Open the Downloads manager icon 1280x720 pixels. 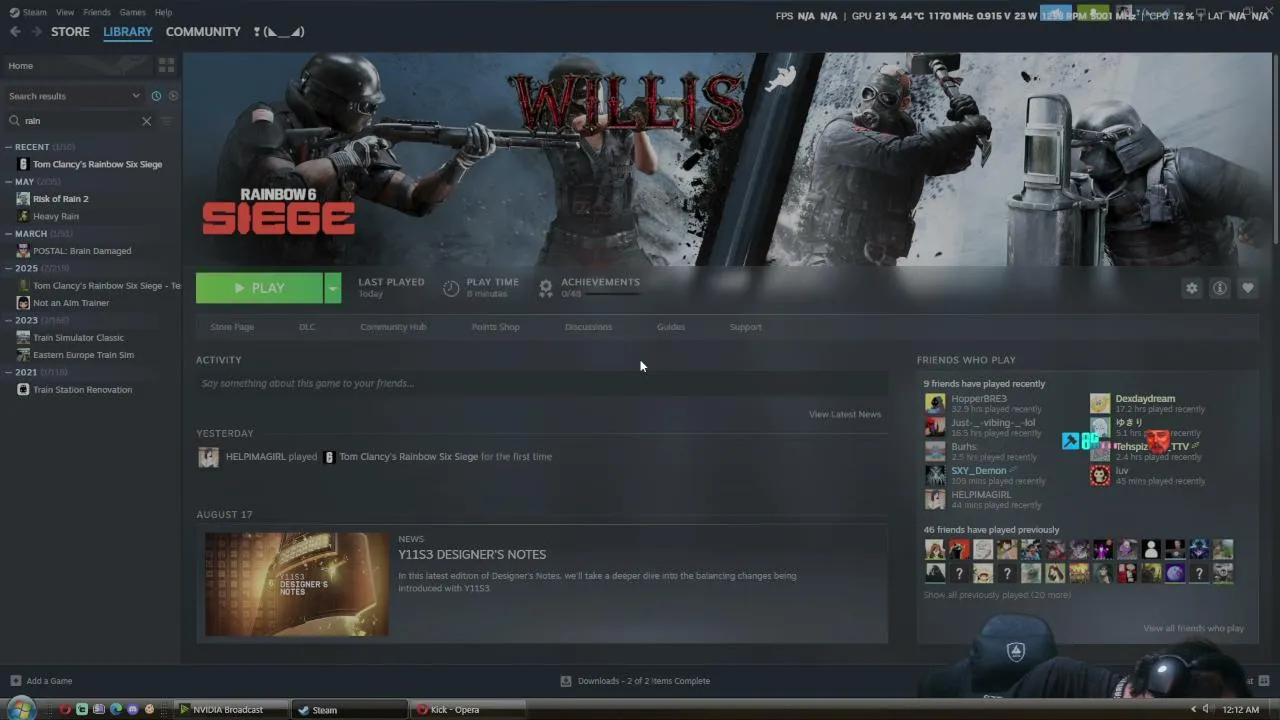tap(566, 681)
